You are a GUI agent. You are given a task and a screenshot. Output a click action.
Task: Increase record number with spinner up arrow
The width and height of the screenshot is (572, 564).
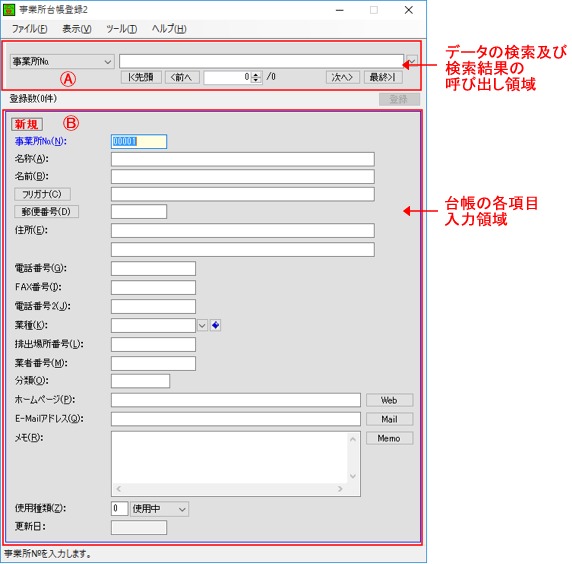[x=256, y=74]
